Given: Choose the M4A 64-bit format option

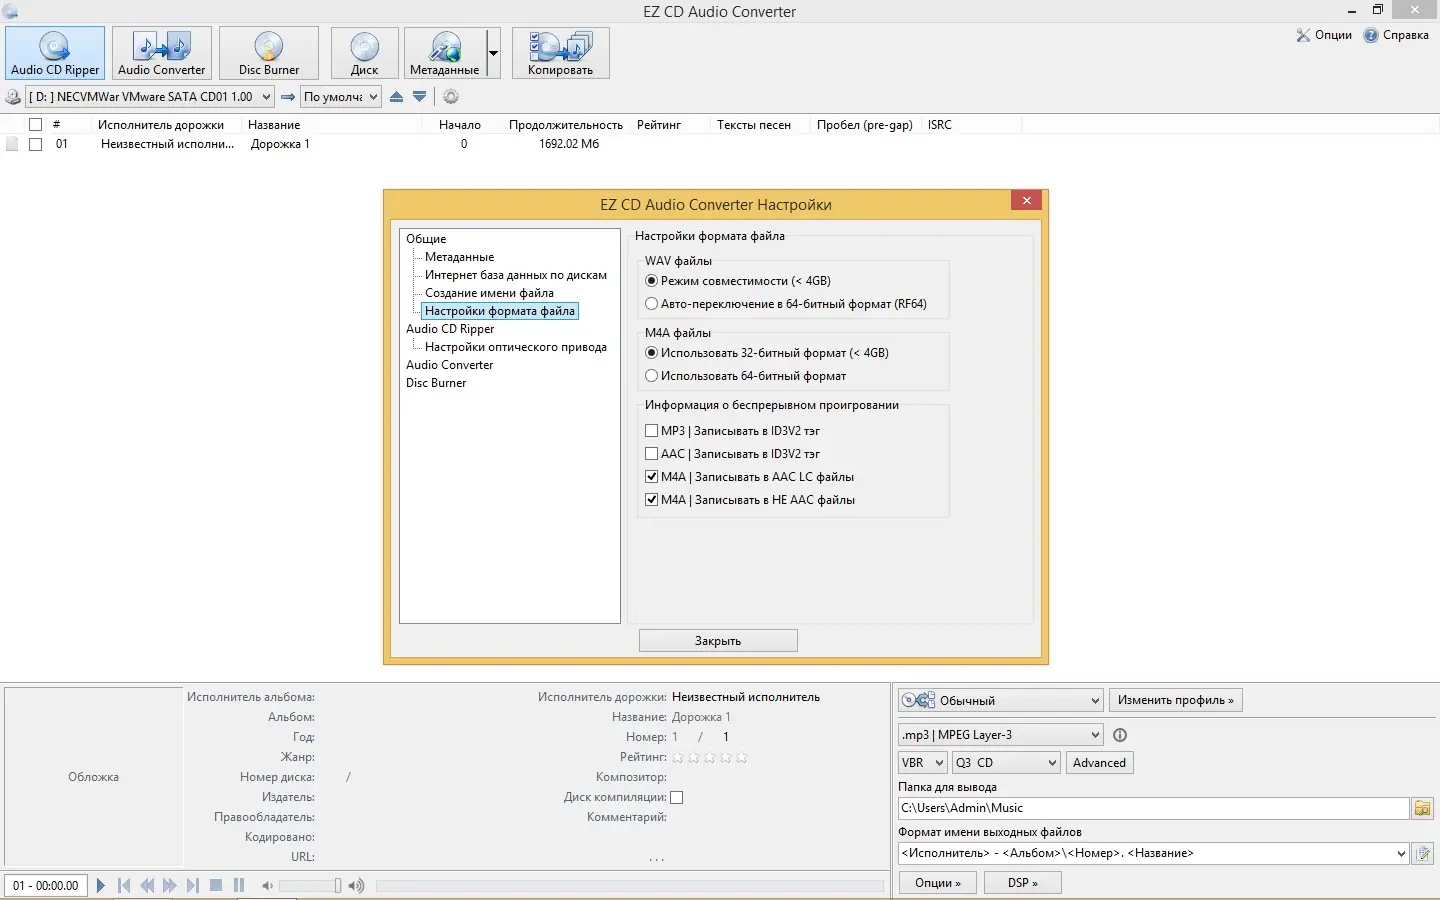Looking at the screenshot, I should point(652,376).
